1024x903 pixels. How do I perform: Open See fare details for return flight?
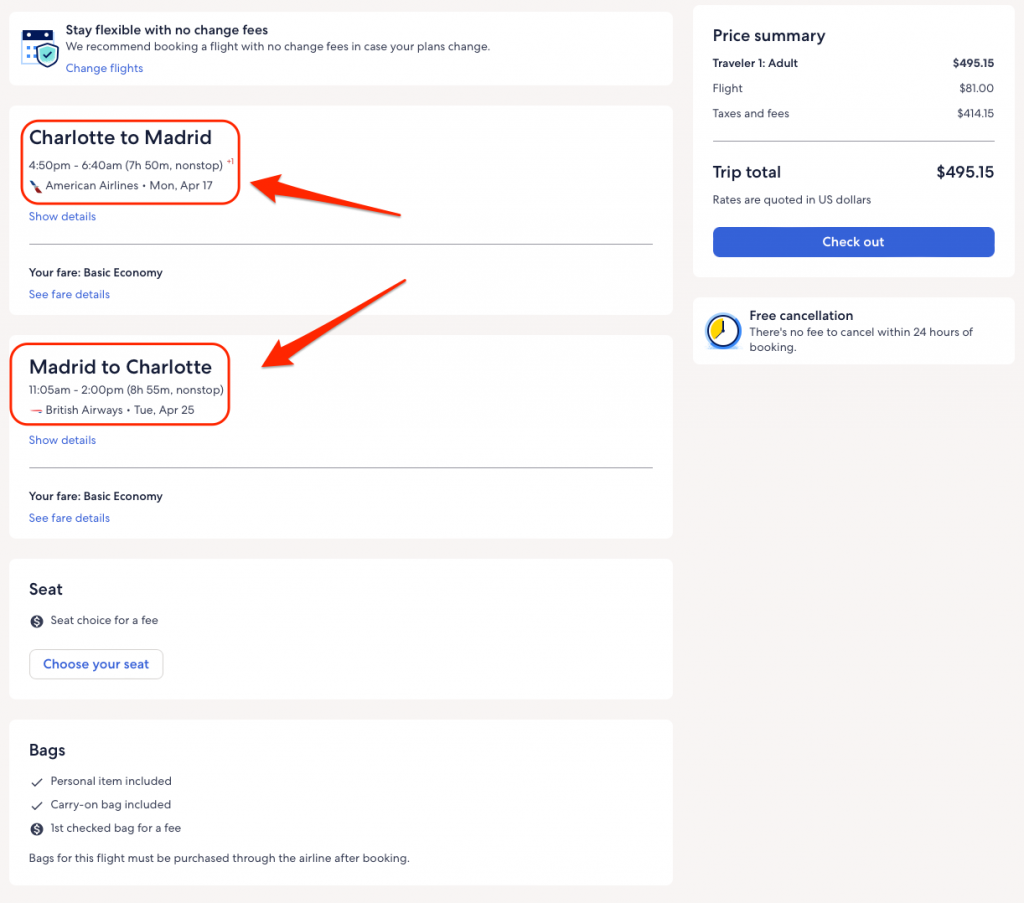click(x=69, y=519)
